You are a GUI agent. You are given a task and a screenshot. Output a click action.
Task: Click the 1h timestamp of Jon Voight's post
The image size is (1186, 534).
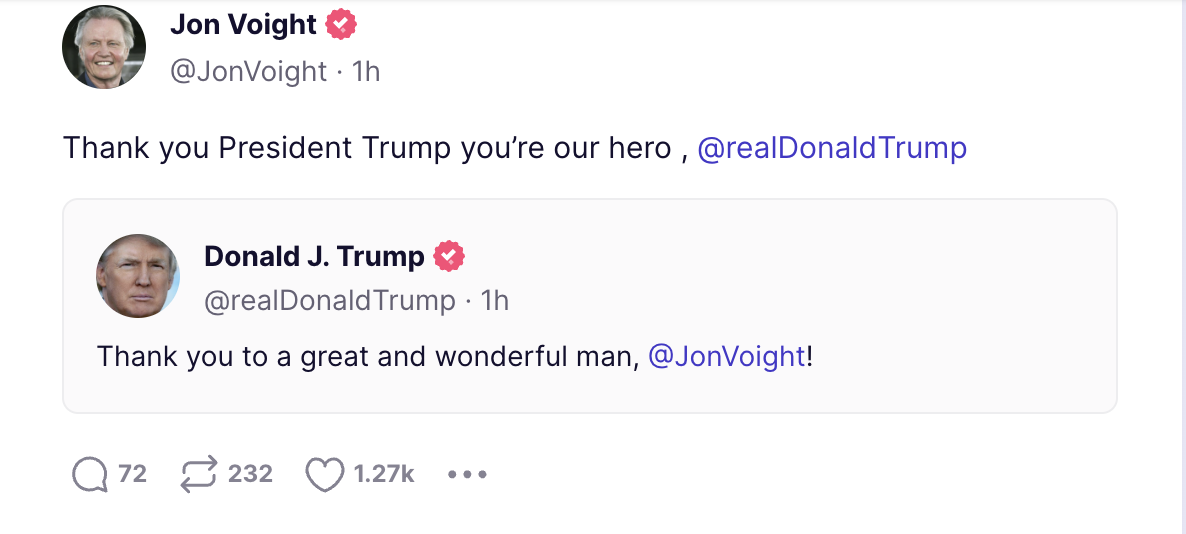click(x=367, y=71)
